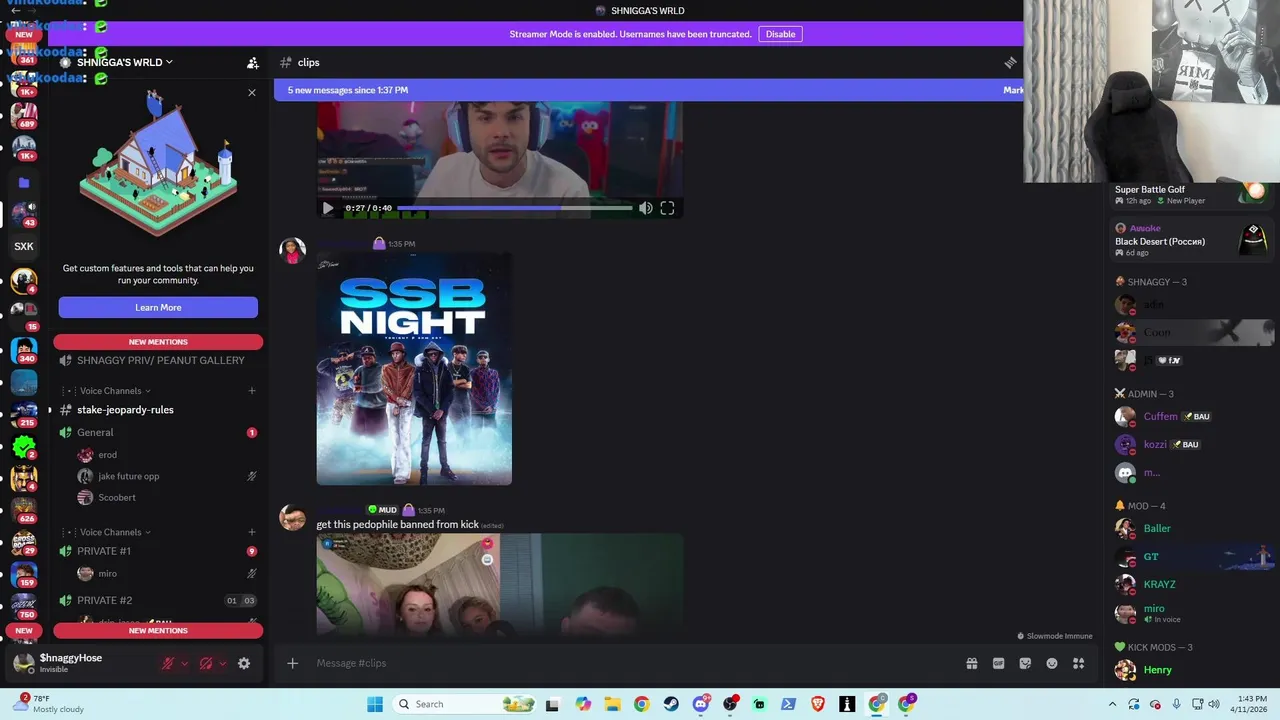This screenshot has width=1280, height=720.
Task: Open the SXK server icon
Action: click(x=24, y=246)
